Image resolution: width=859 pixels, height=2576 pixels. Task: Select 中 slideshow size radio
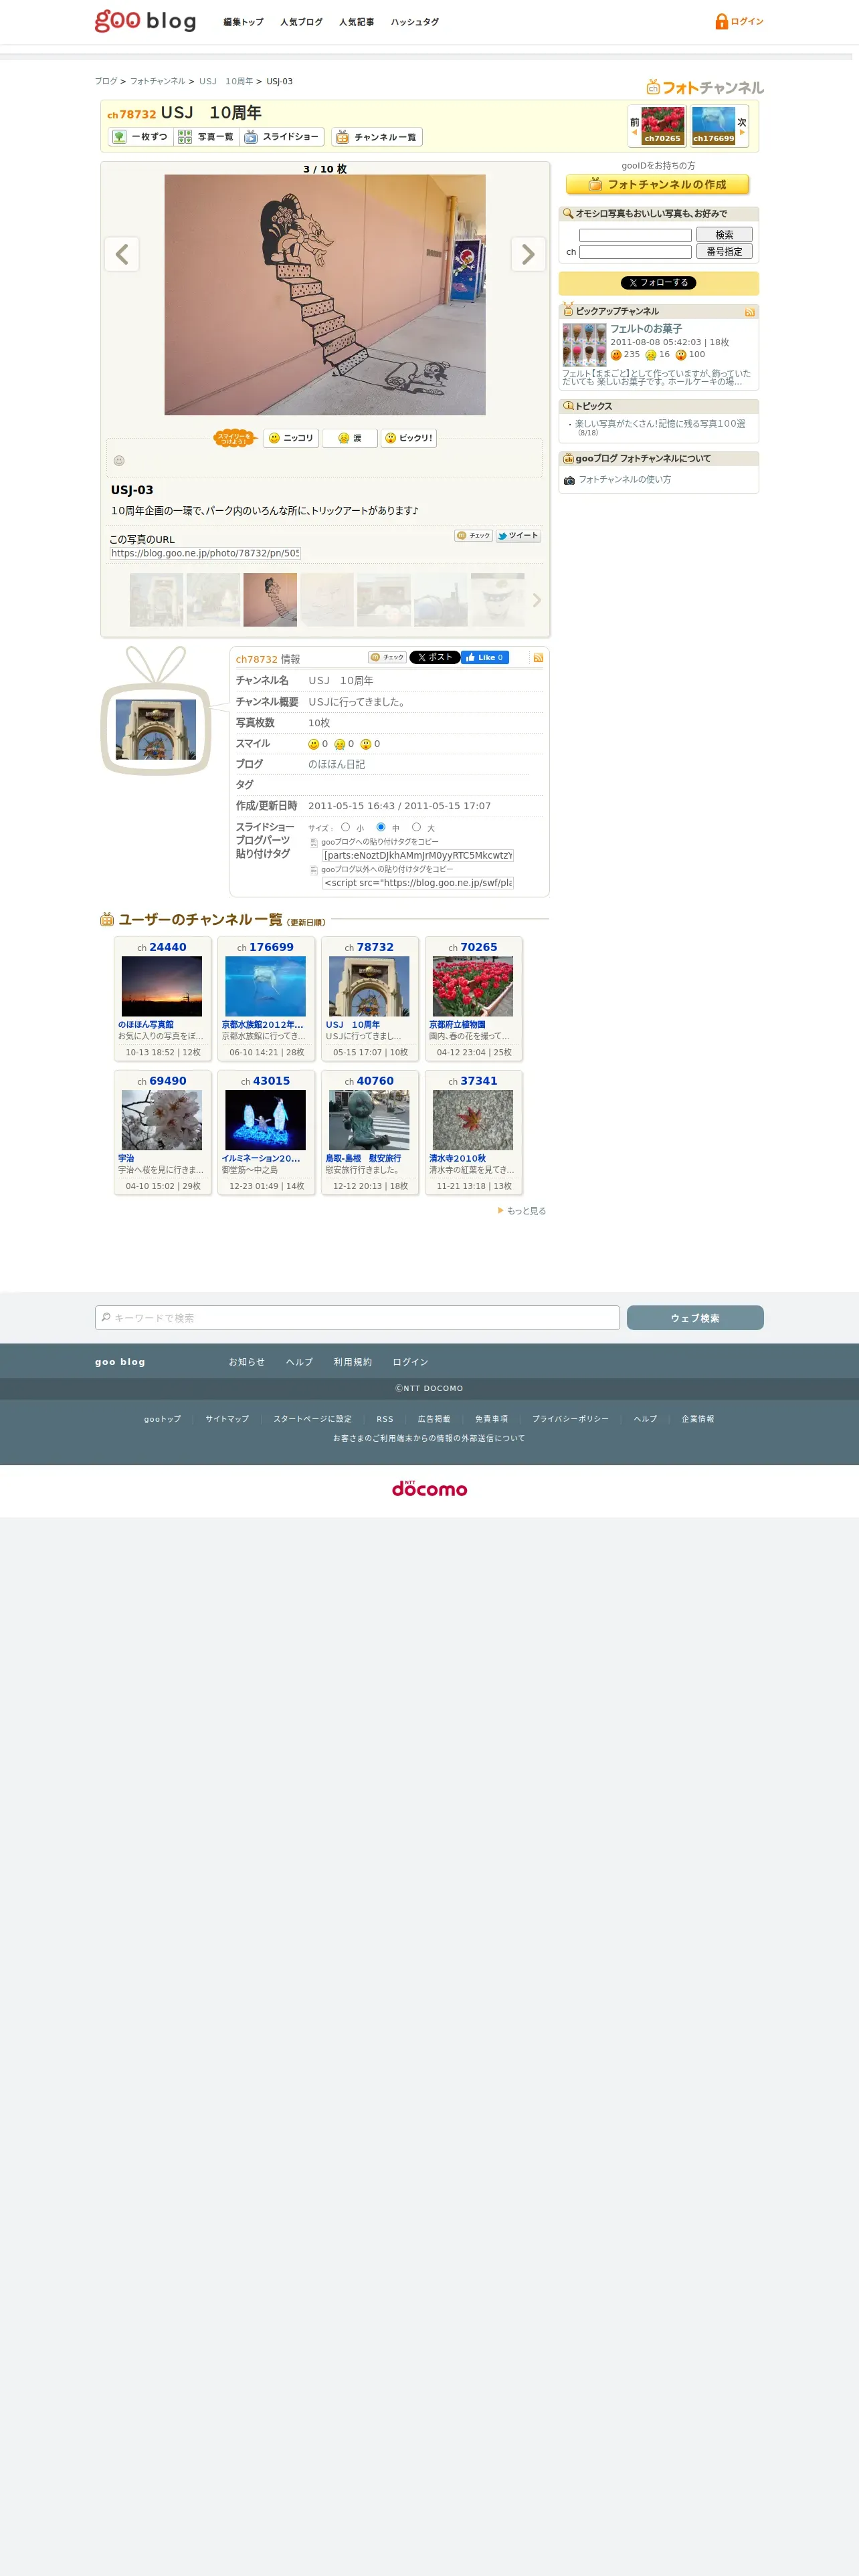click(381, 827)
